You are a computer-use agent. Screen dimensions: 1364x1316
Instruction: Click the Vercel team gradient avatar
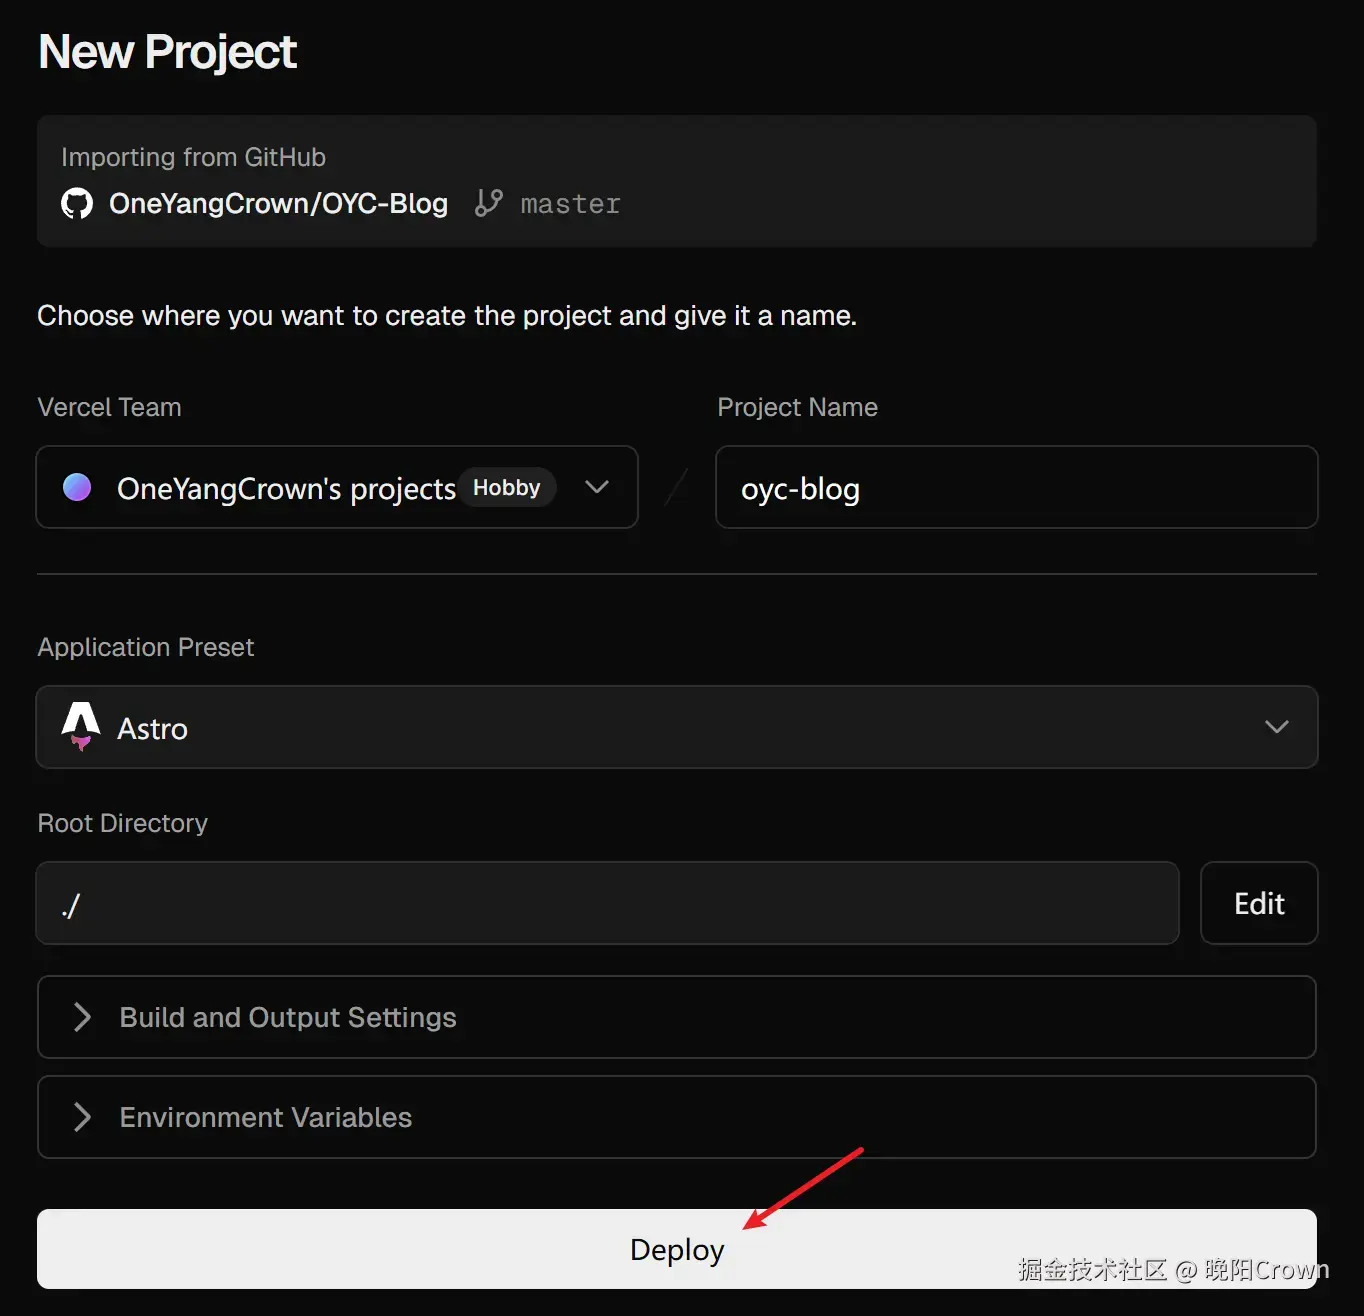point(77,487)
